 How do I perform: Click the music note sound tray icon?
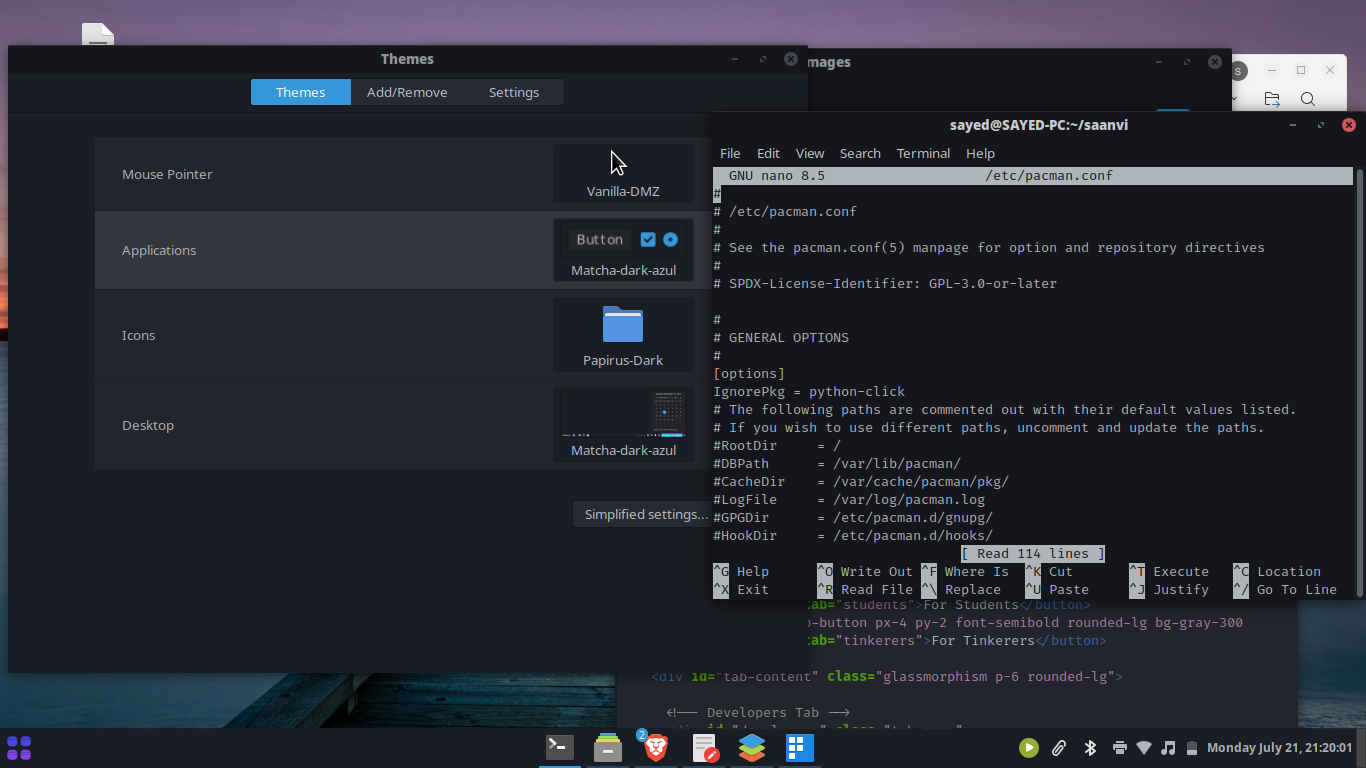[x=1168, y=747]
